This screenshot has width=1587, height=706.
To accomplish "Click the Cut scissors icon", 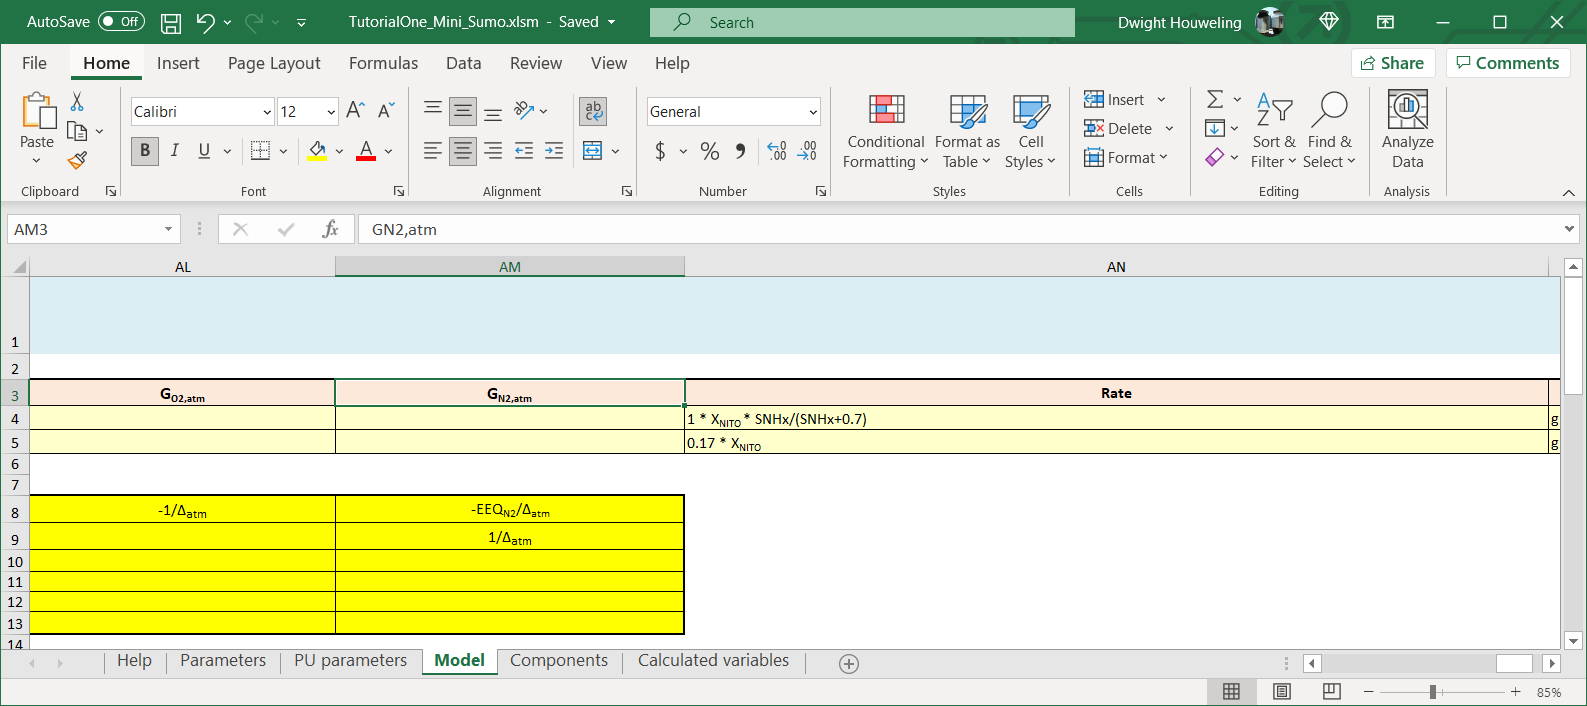I will 77,102.
